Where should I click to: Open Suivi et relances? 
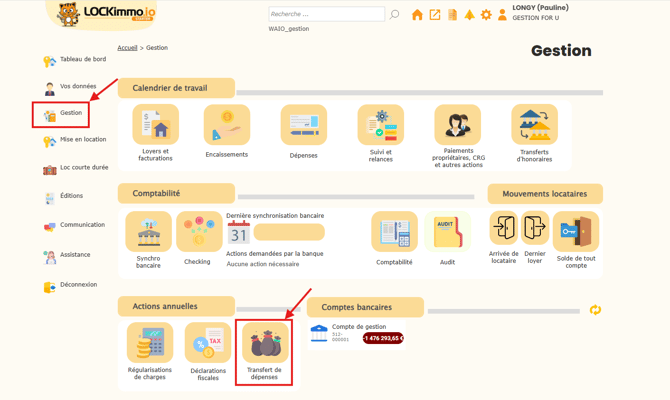(380, 127)
